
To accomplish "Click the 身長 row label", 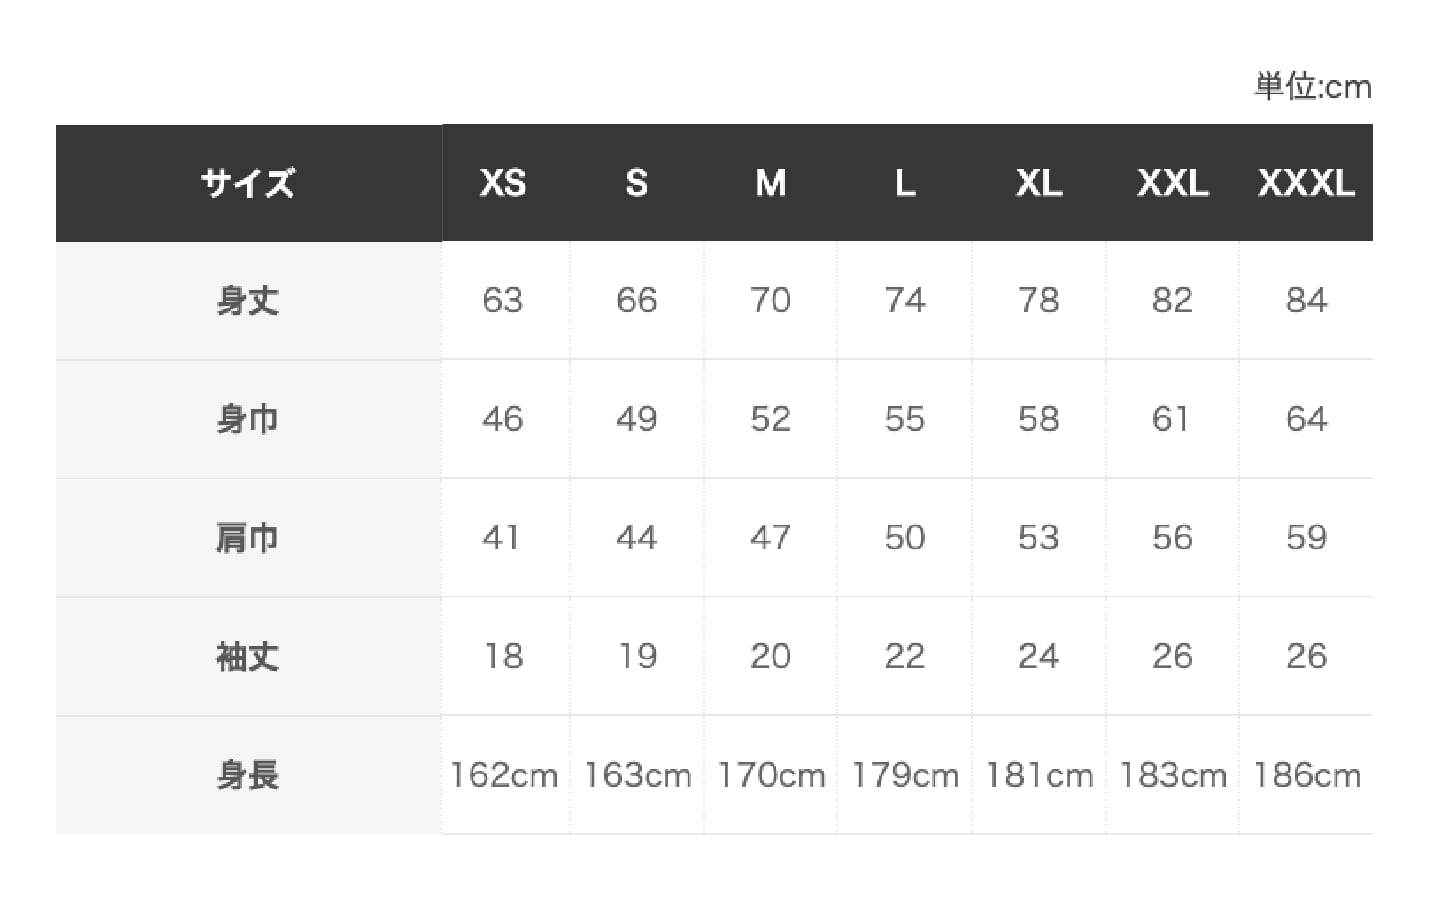I will click(x=248, y=775).
